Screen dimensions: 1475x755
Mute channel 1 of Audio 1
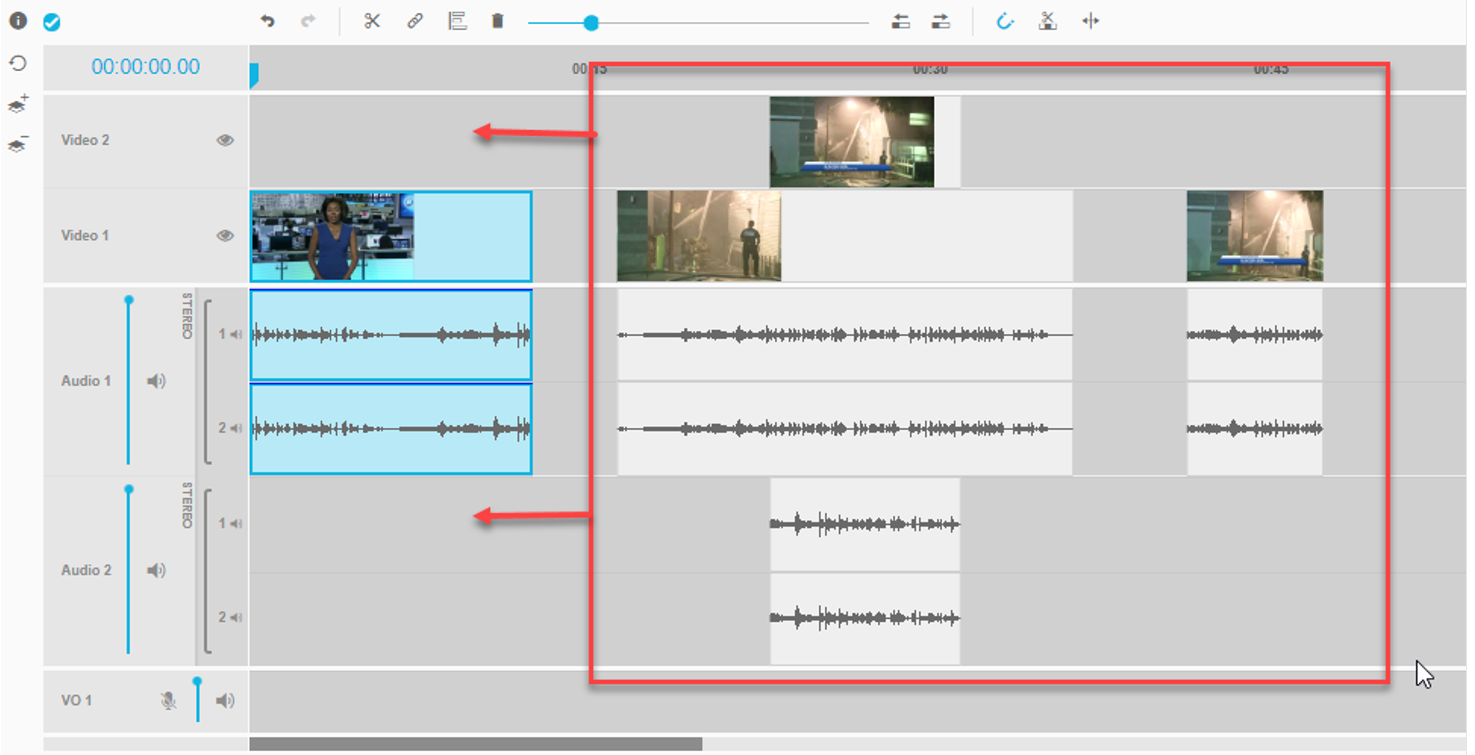[236, 334]
